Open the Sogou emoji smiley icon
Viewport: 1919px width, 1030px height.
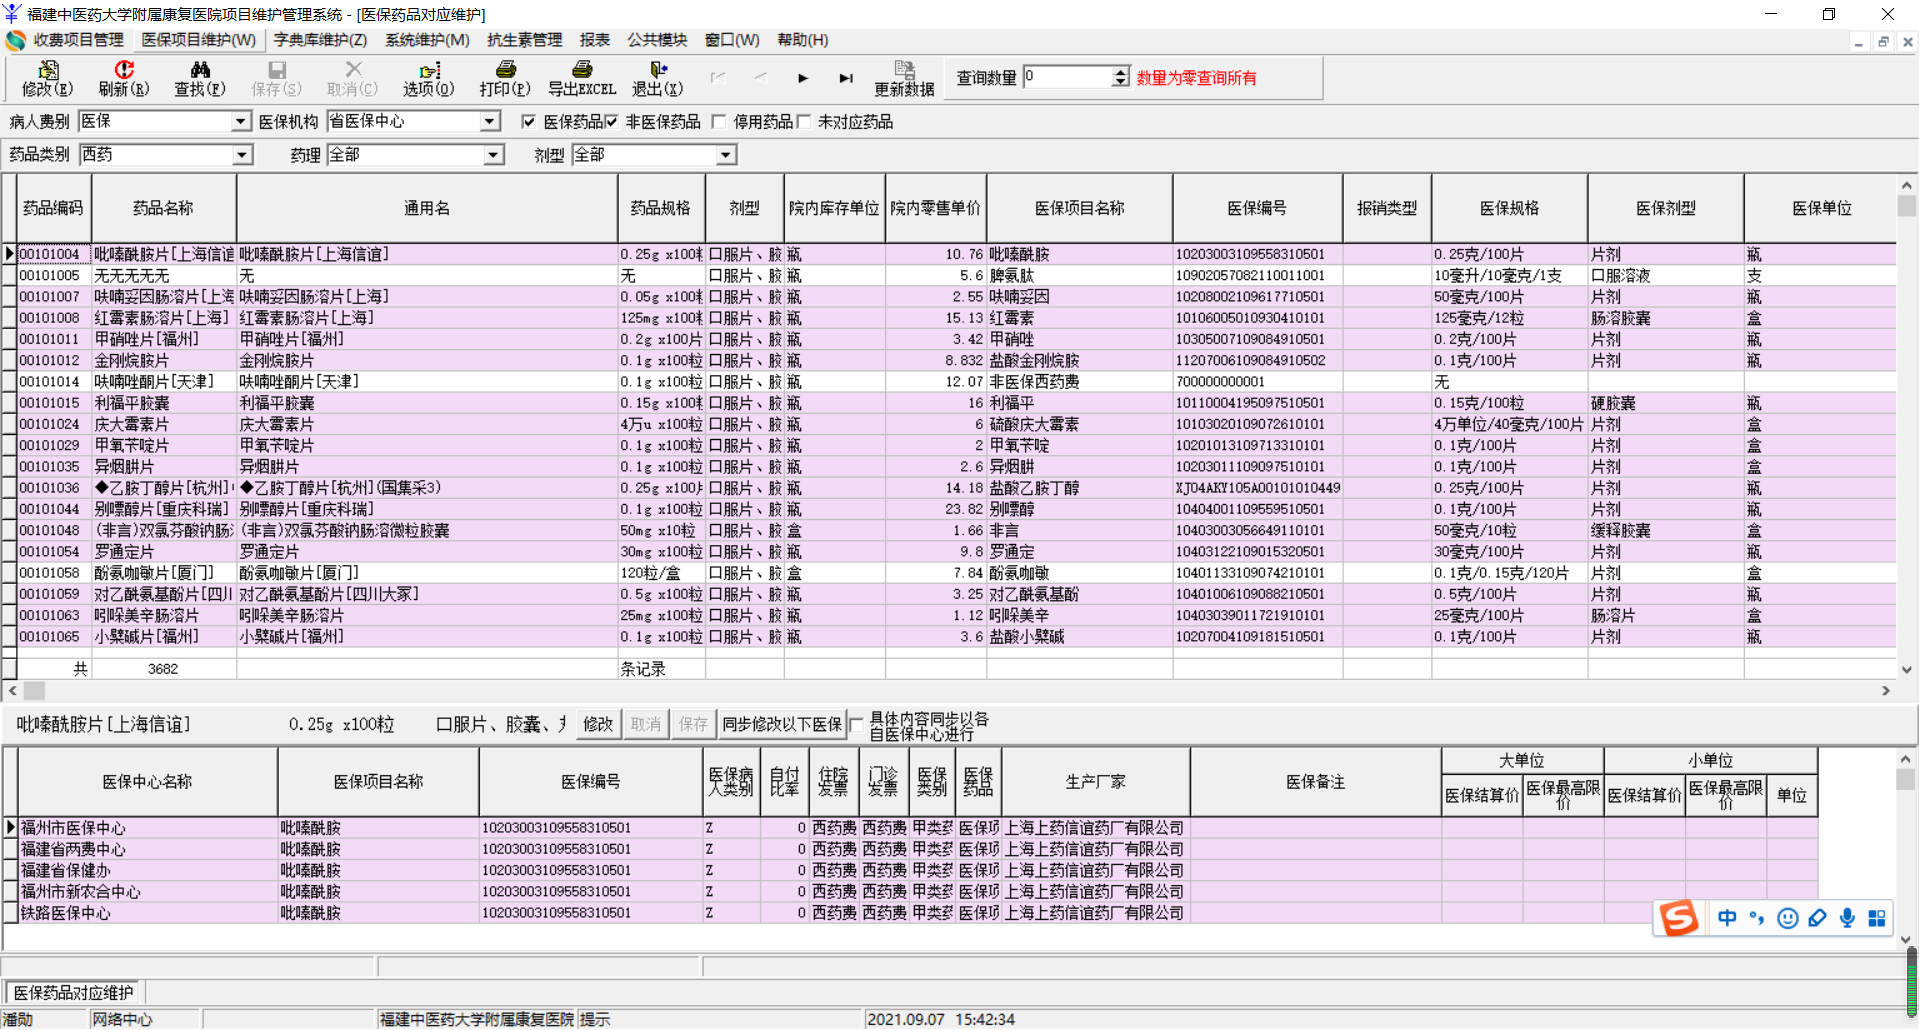1788,918
